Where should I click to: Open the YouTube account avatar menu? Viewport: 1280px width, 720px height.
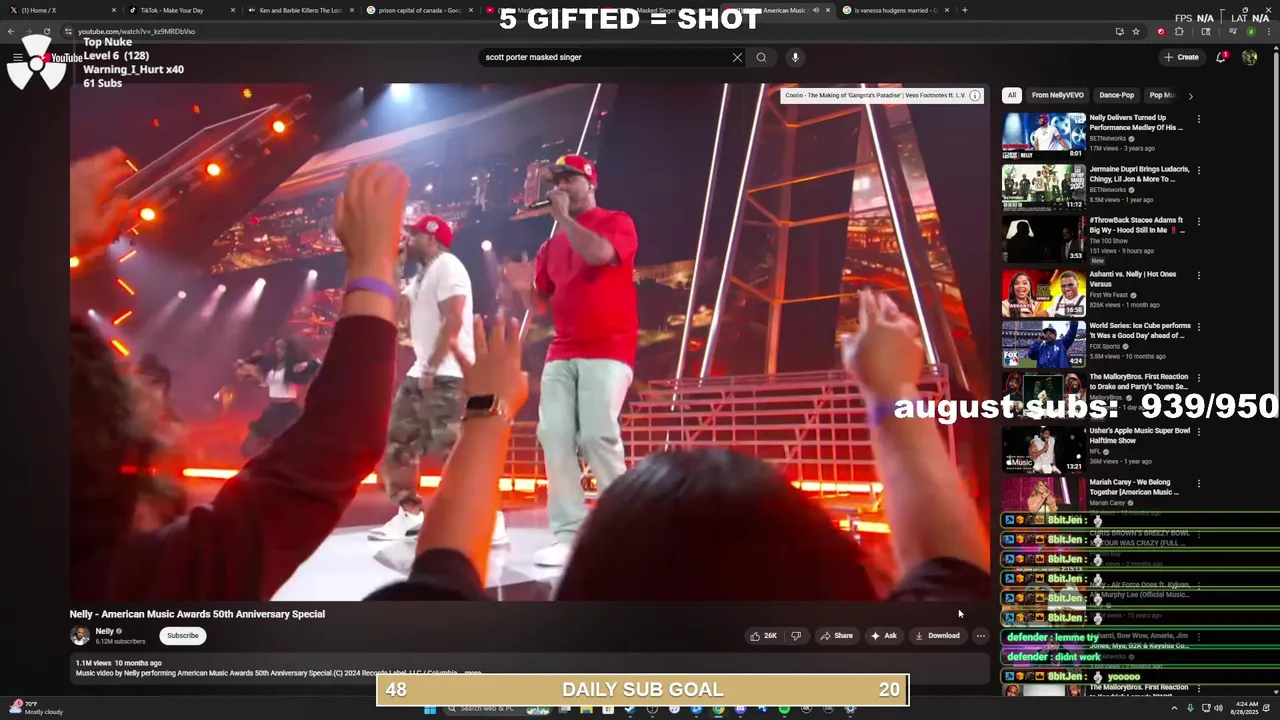pos(1249,57)
